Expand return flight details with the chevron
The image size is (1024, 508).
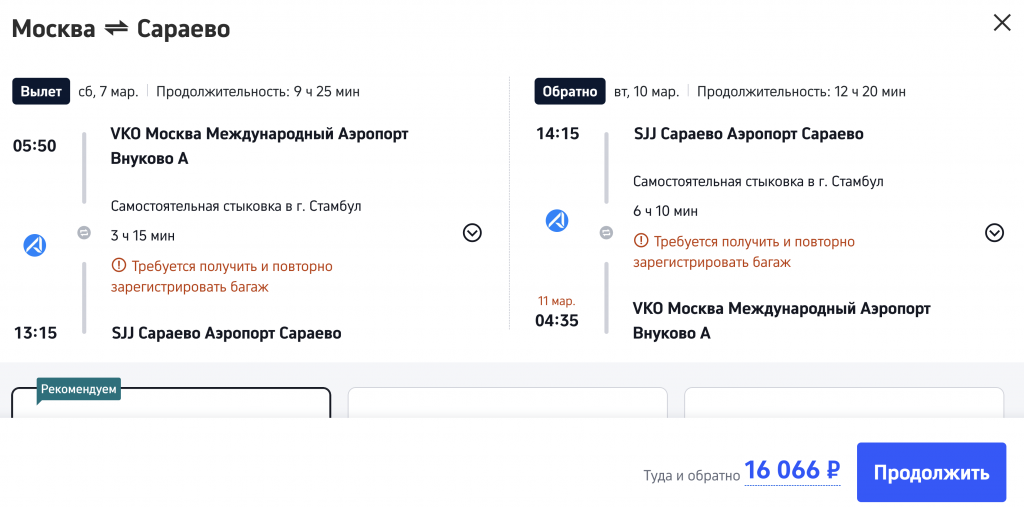point(994,233)
